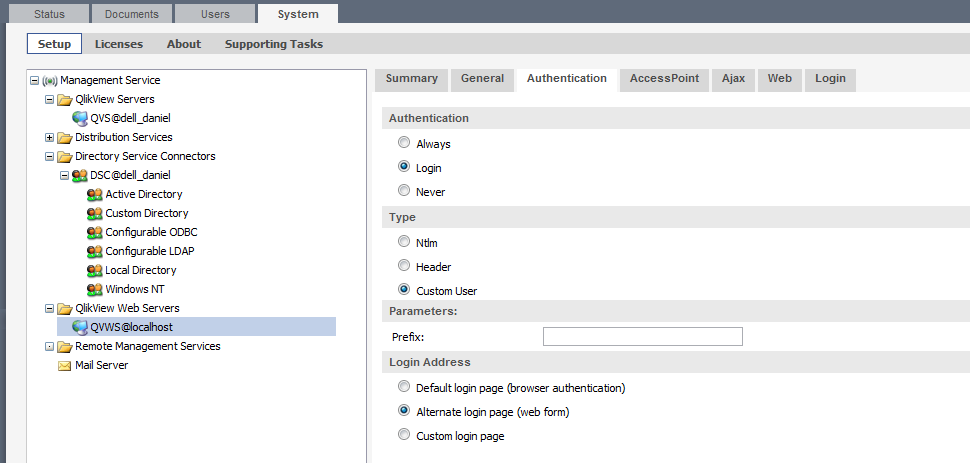
Task: Click the QlikView Web Servers folder icon
Action: pyautogui.click(x=65, y=308)
